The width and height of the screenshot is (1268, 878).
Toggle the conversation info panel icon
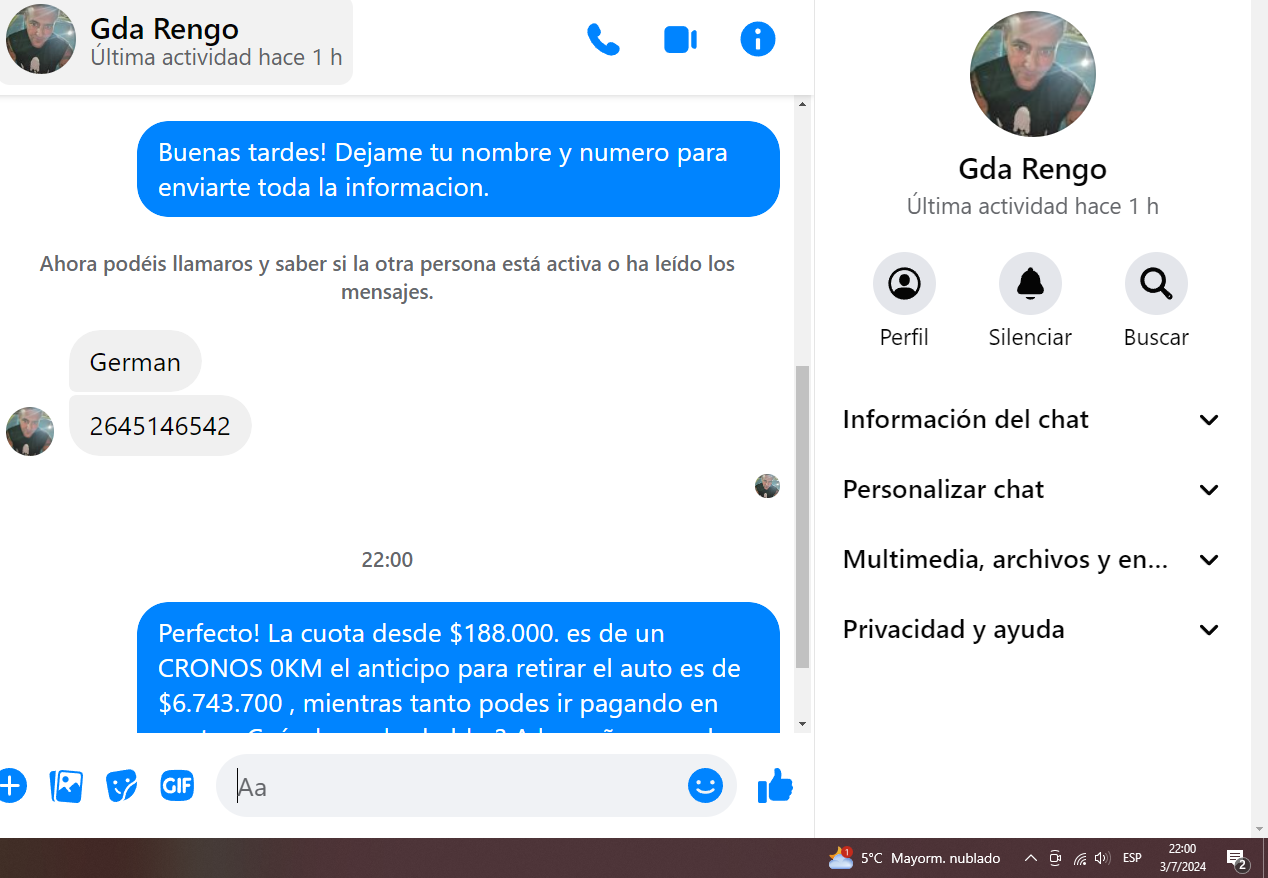(x=758, y=40)
